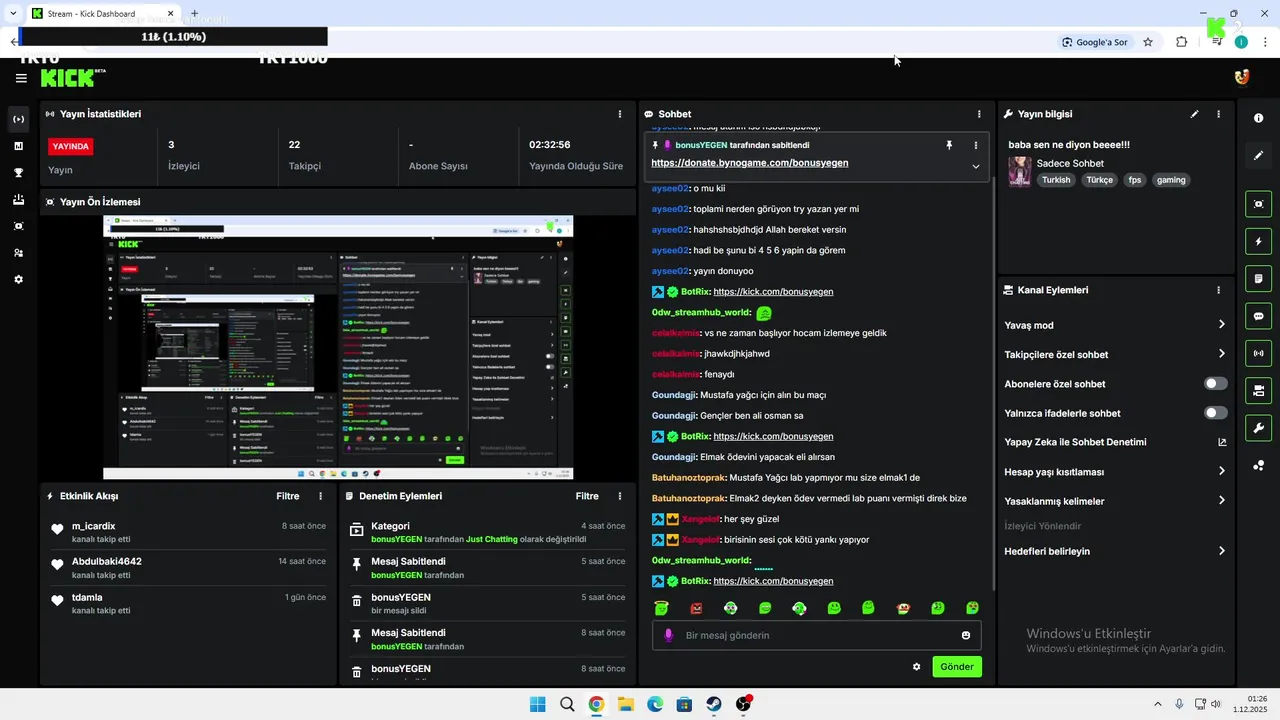Send message with Gönder button

point(957,666)
